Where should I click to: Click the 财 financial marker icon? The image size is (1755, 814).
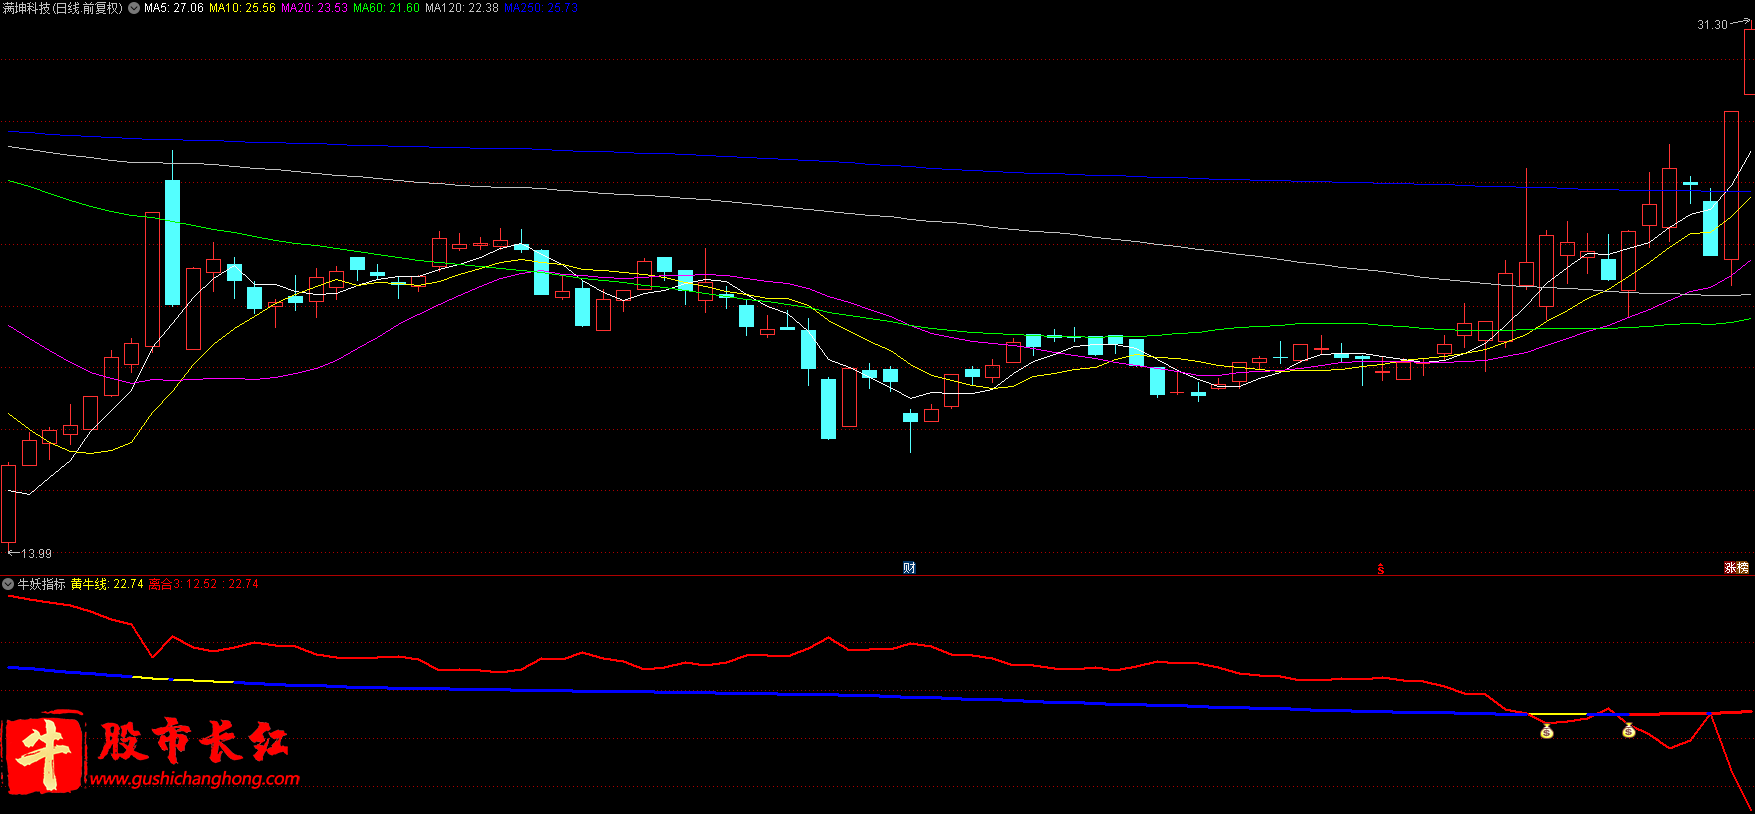(x=909, y=568)
